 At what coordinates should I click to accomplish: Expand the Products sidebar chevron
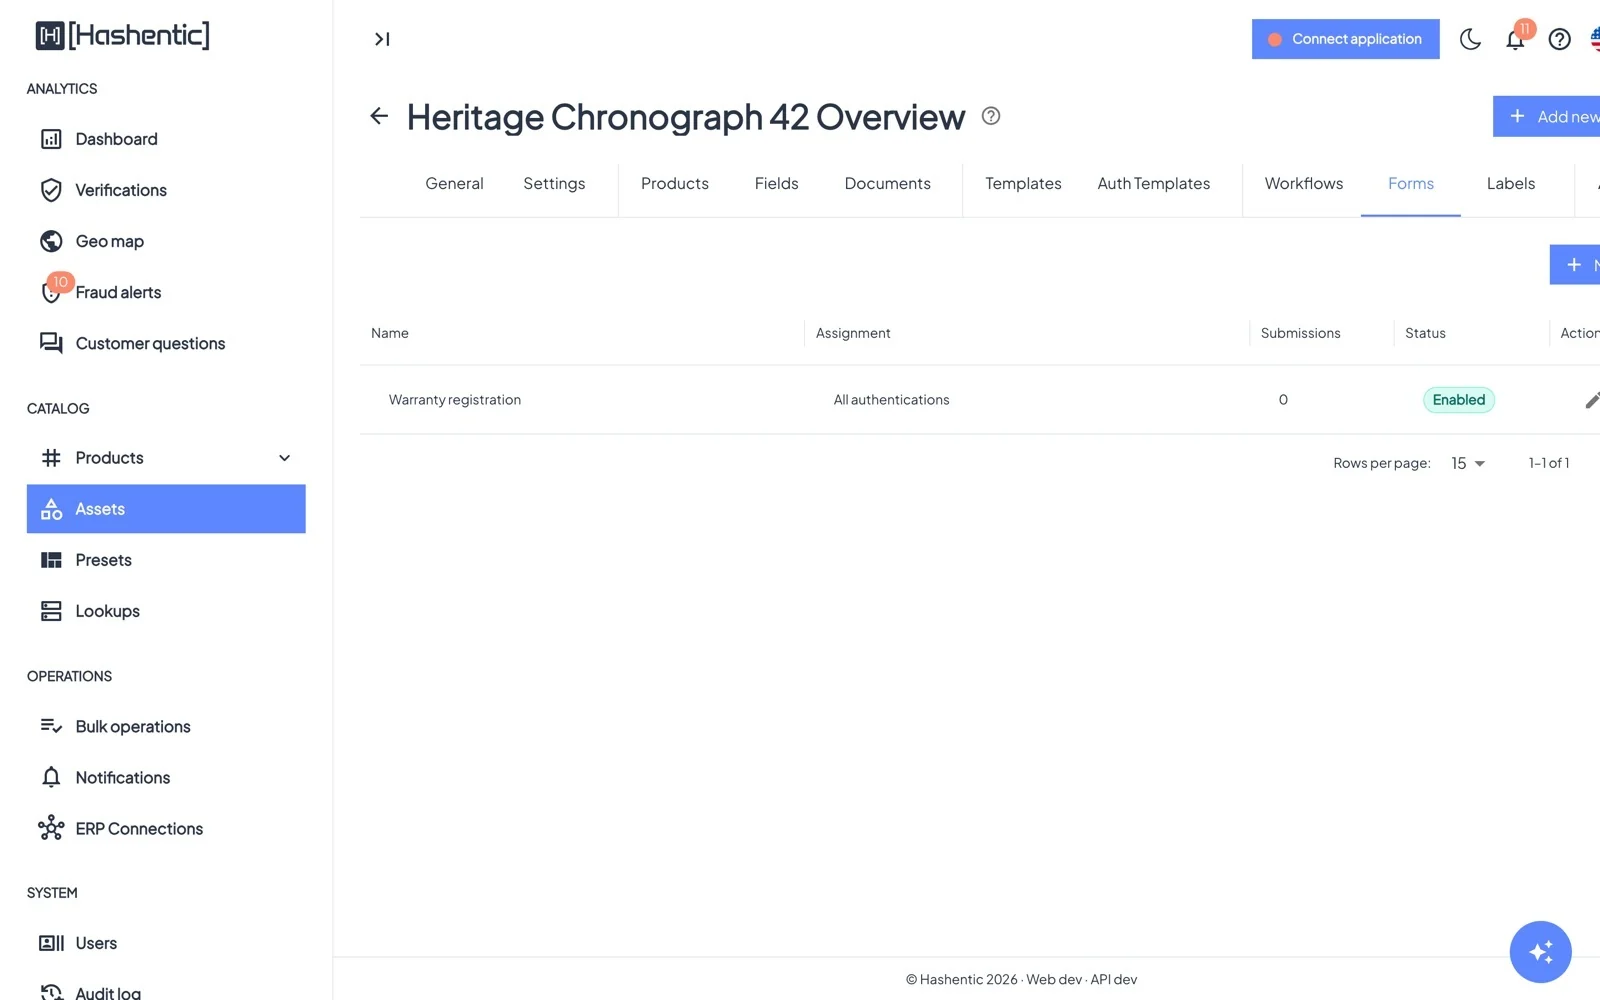click(284, 458)
